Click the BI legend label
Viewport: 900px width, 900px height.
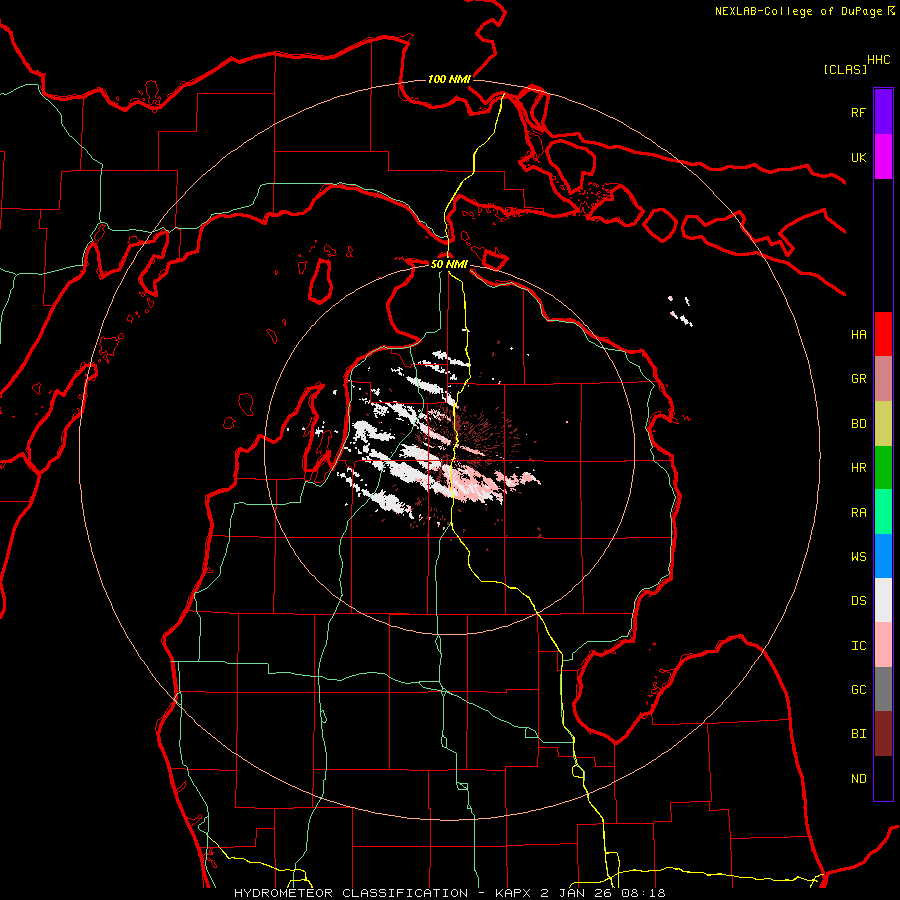click(858, 734)
